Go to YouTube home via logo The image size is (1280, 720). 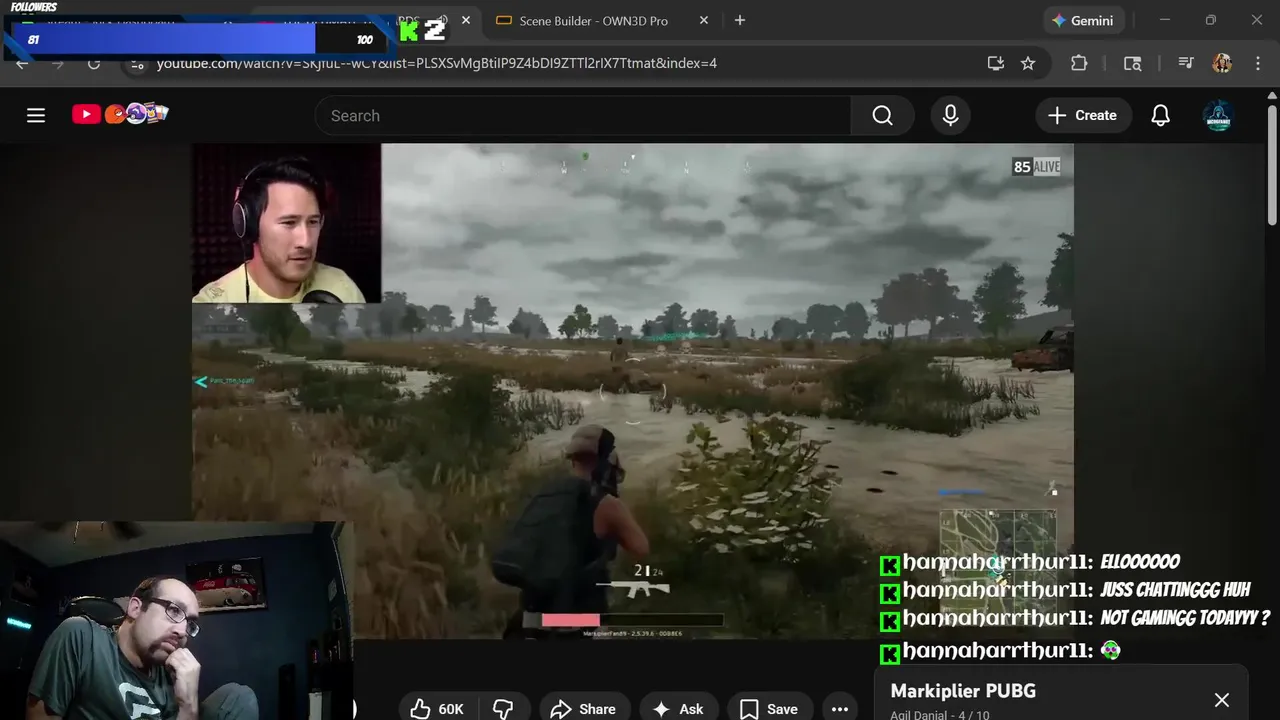120,114
